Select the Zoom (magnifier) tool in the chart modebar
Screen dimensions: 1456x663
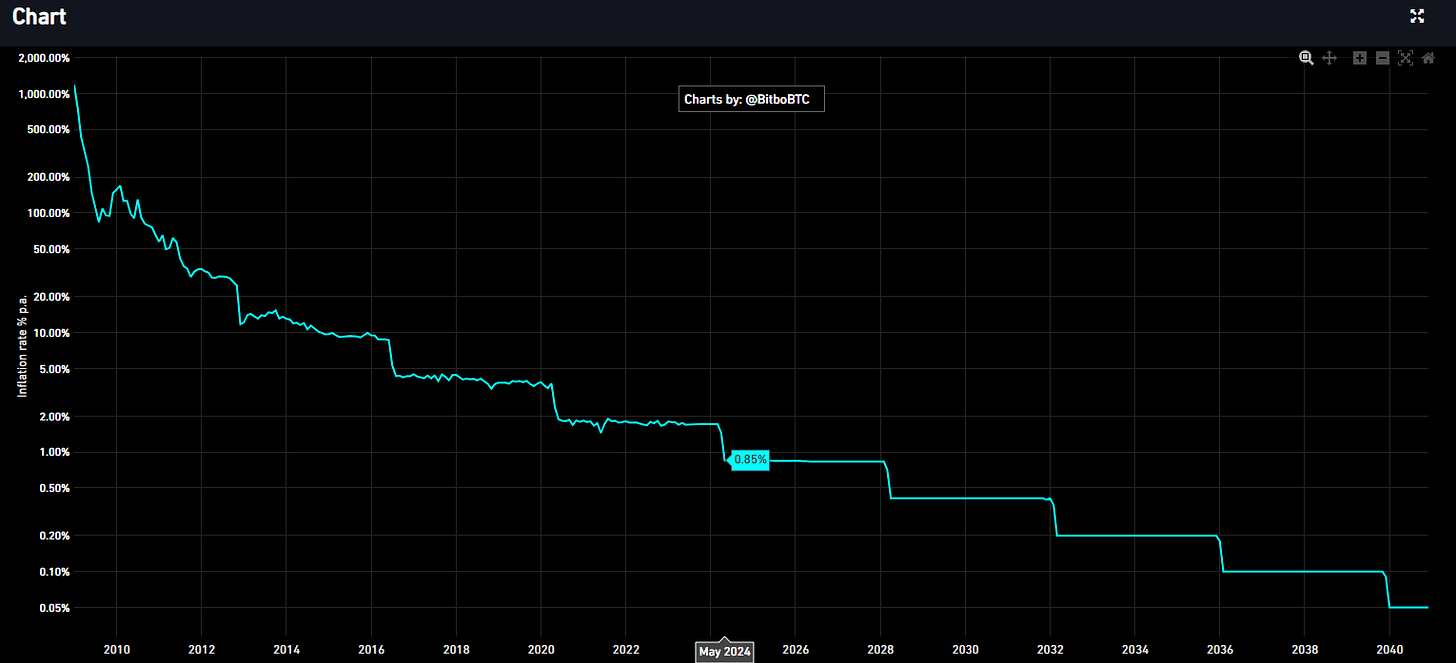pos(1306,58)
